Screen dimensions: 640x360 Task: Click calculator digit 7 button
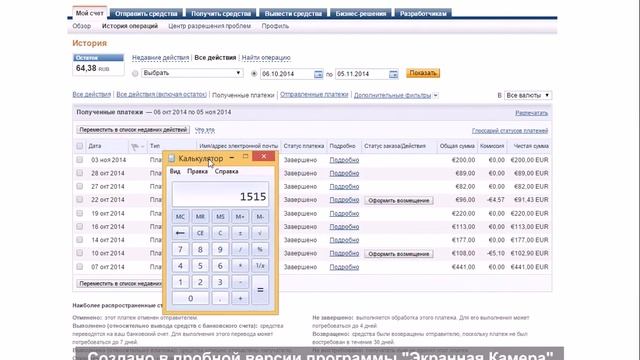[180, 249]
